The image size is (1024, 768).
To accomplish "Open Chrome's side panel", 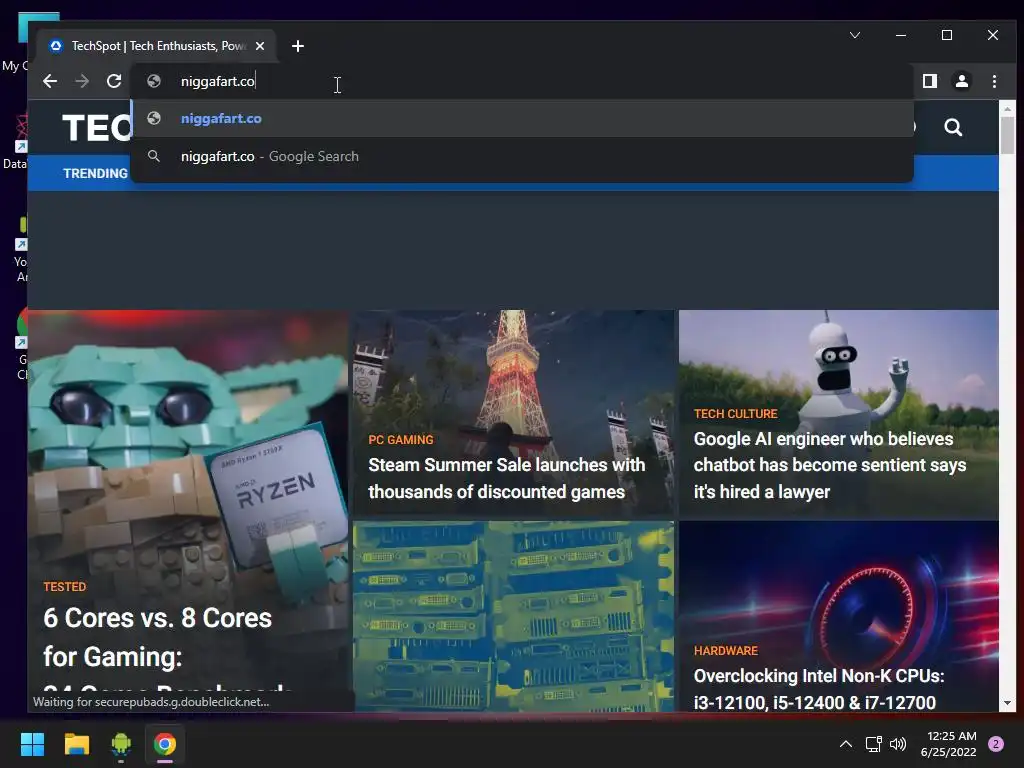I will [929, 81].
